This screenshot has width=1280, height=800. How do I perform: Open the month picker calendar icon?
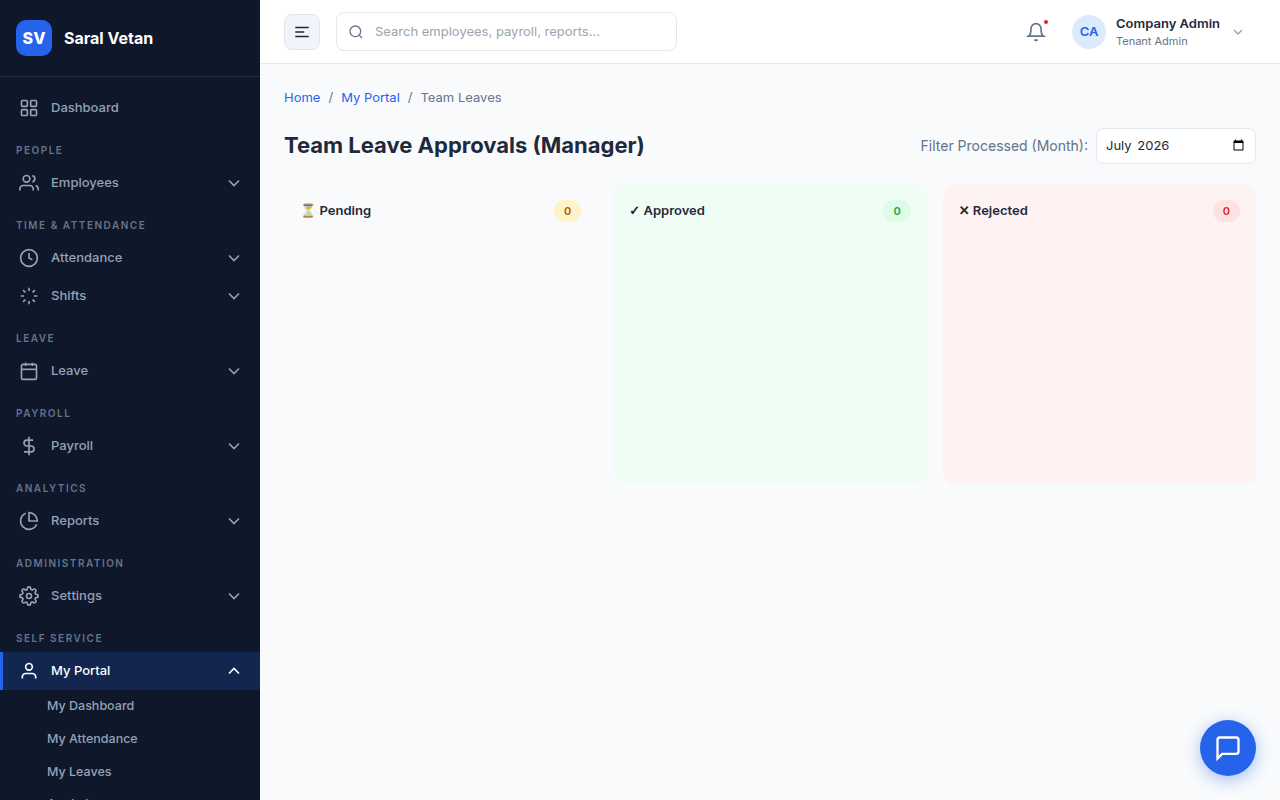1238,146
